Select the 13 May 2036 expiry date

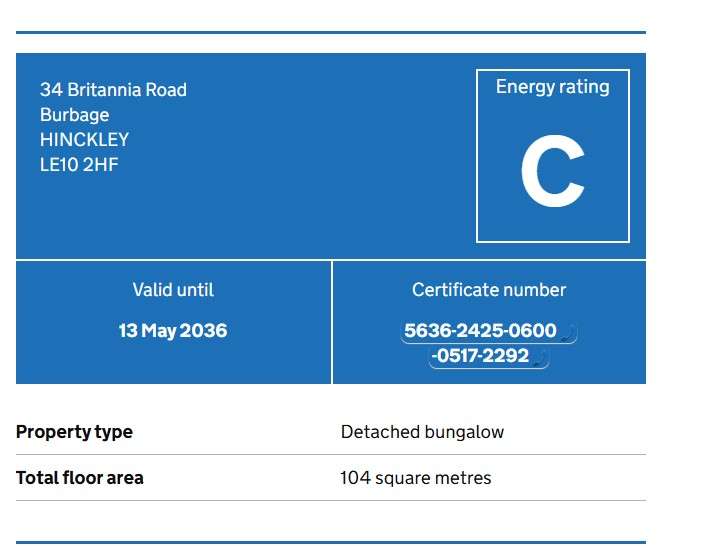point(173,331)
